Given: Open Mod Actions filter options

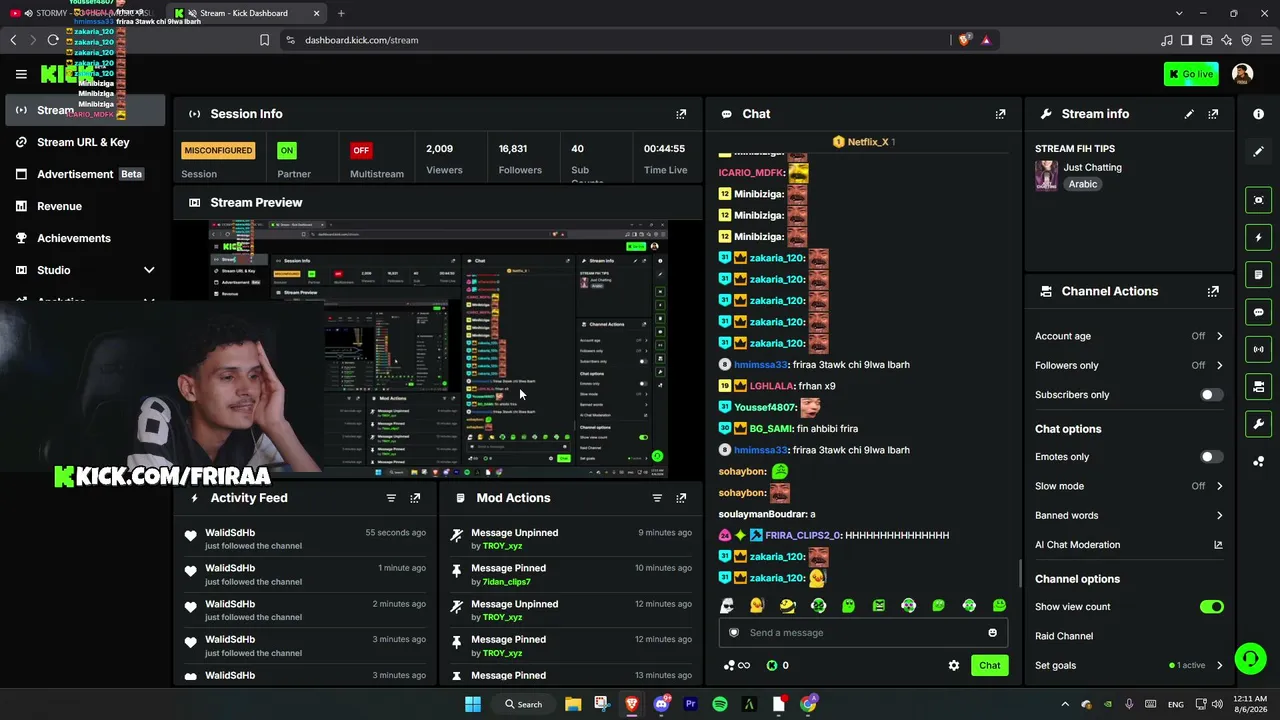Looking at the screenshot, I should pos(657,498).
